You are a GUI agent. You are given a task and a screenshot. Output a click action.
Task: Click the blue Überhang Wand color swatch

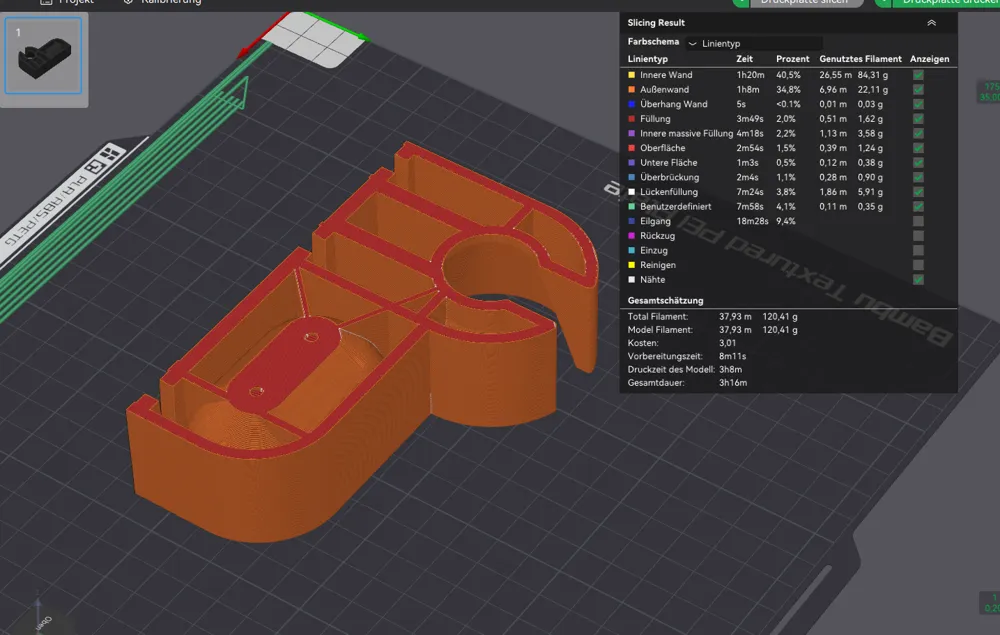coord(631,104)
